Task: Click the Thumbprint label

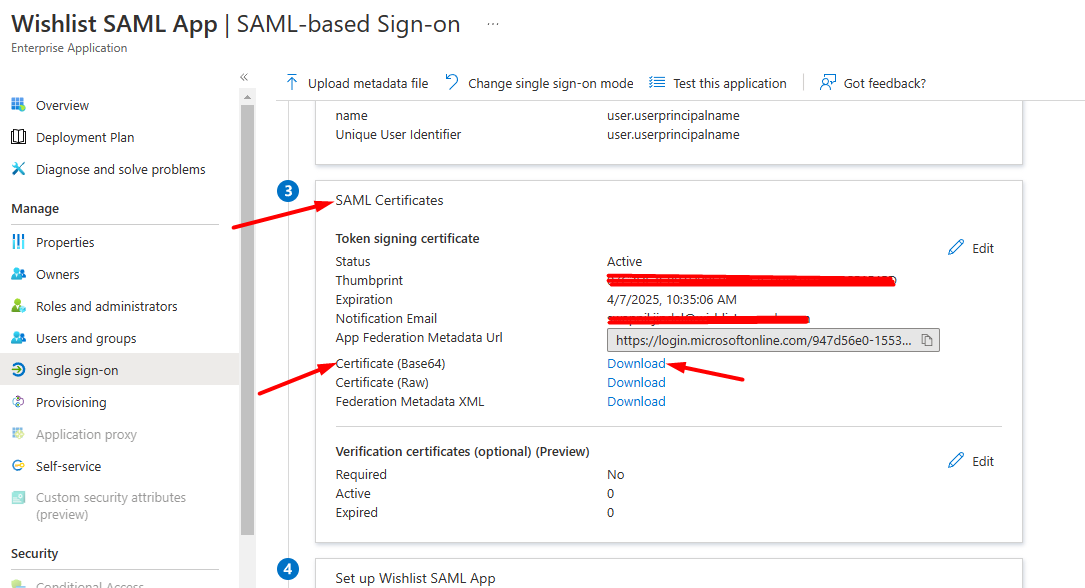Action: tap(369, 280)
